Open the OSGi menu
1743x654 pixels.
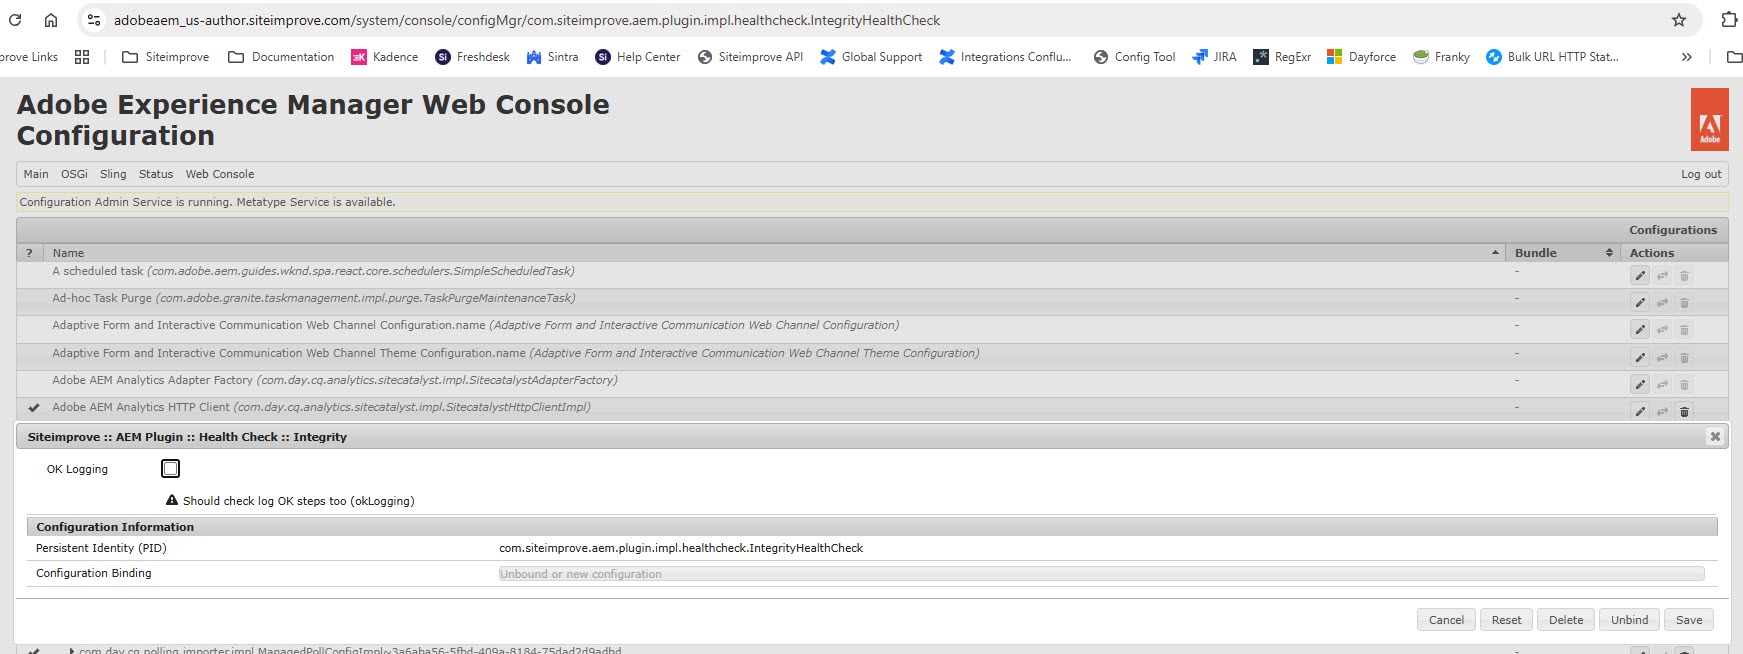pyautogui.click(x=74, y=174)
